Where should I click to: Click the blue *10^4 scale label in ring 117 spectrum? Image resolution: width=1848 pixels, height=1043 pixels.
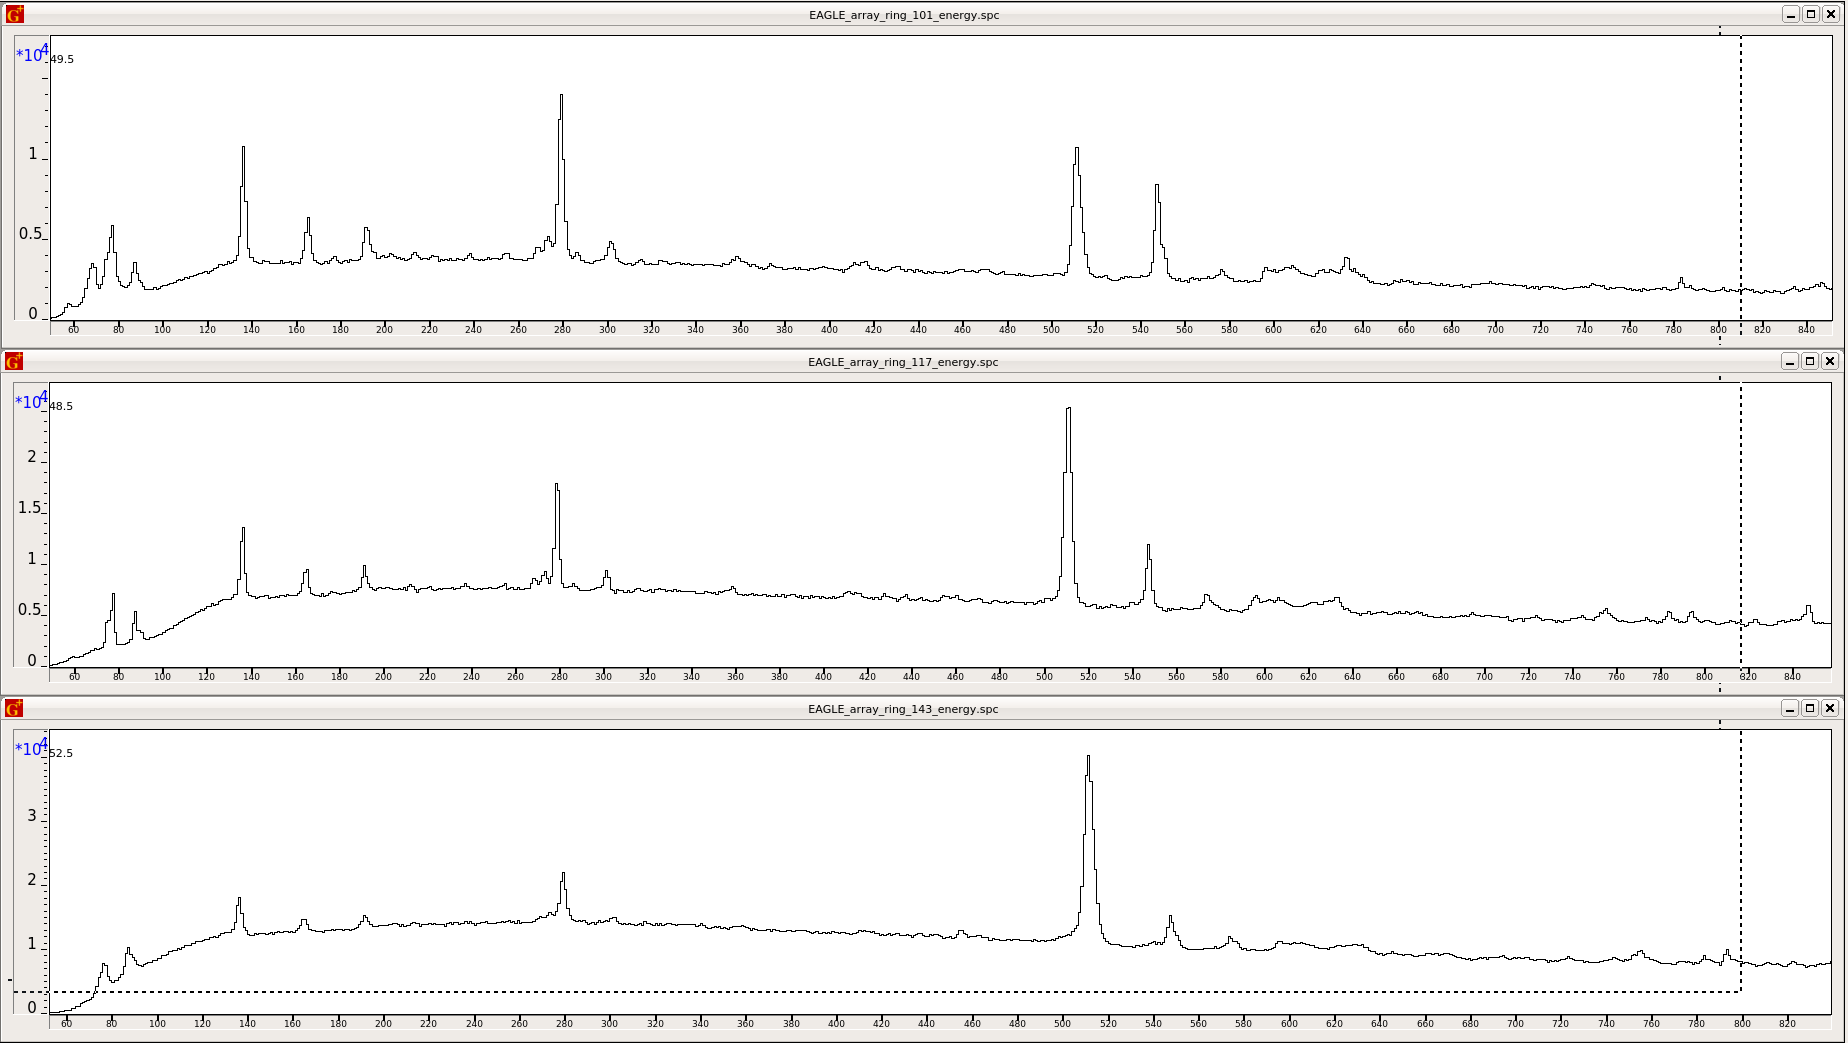31,400
